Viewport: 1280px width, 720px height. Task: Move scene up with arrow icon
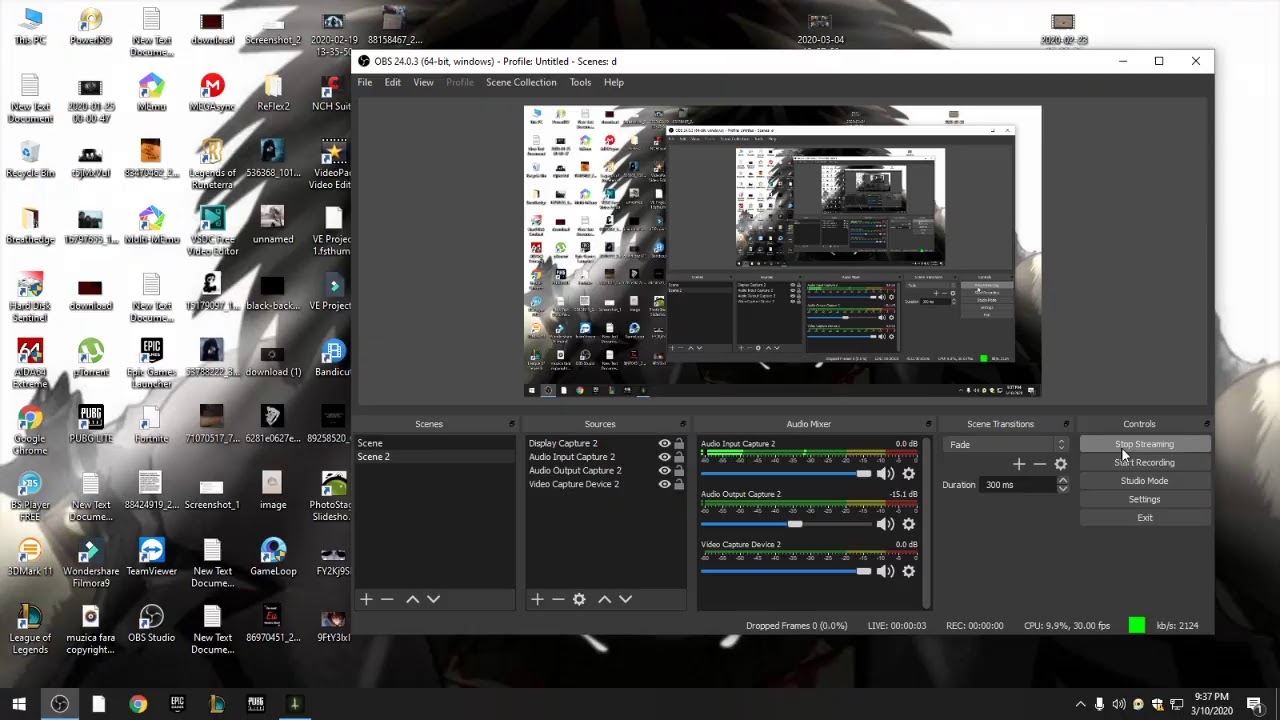(x=412, y=599)
